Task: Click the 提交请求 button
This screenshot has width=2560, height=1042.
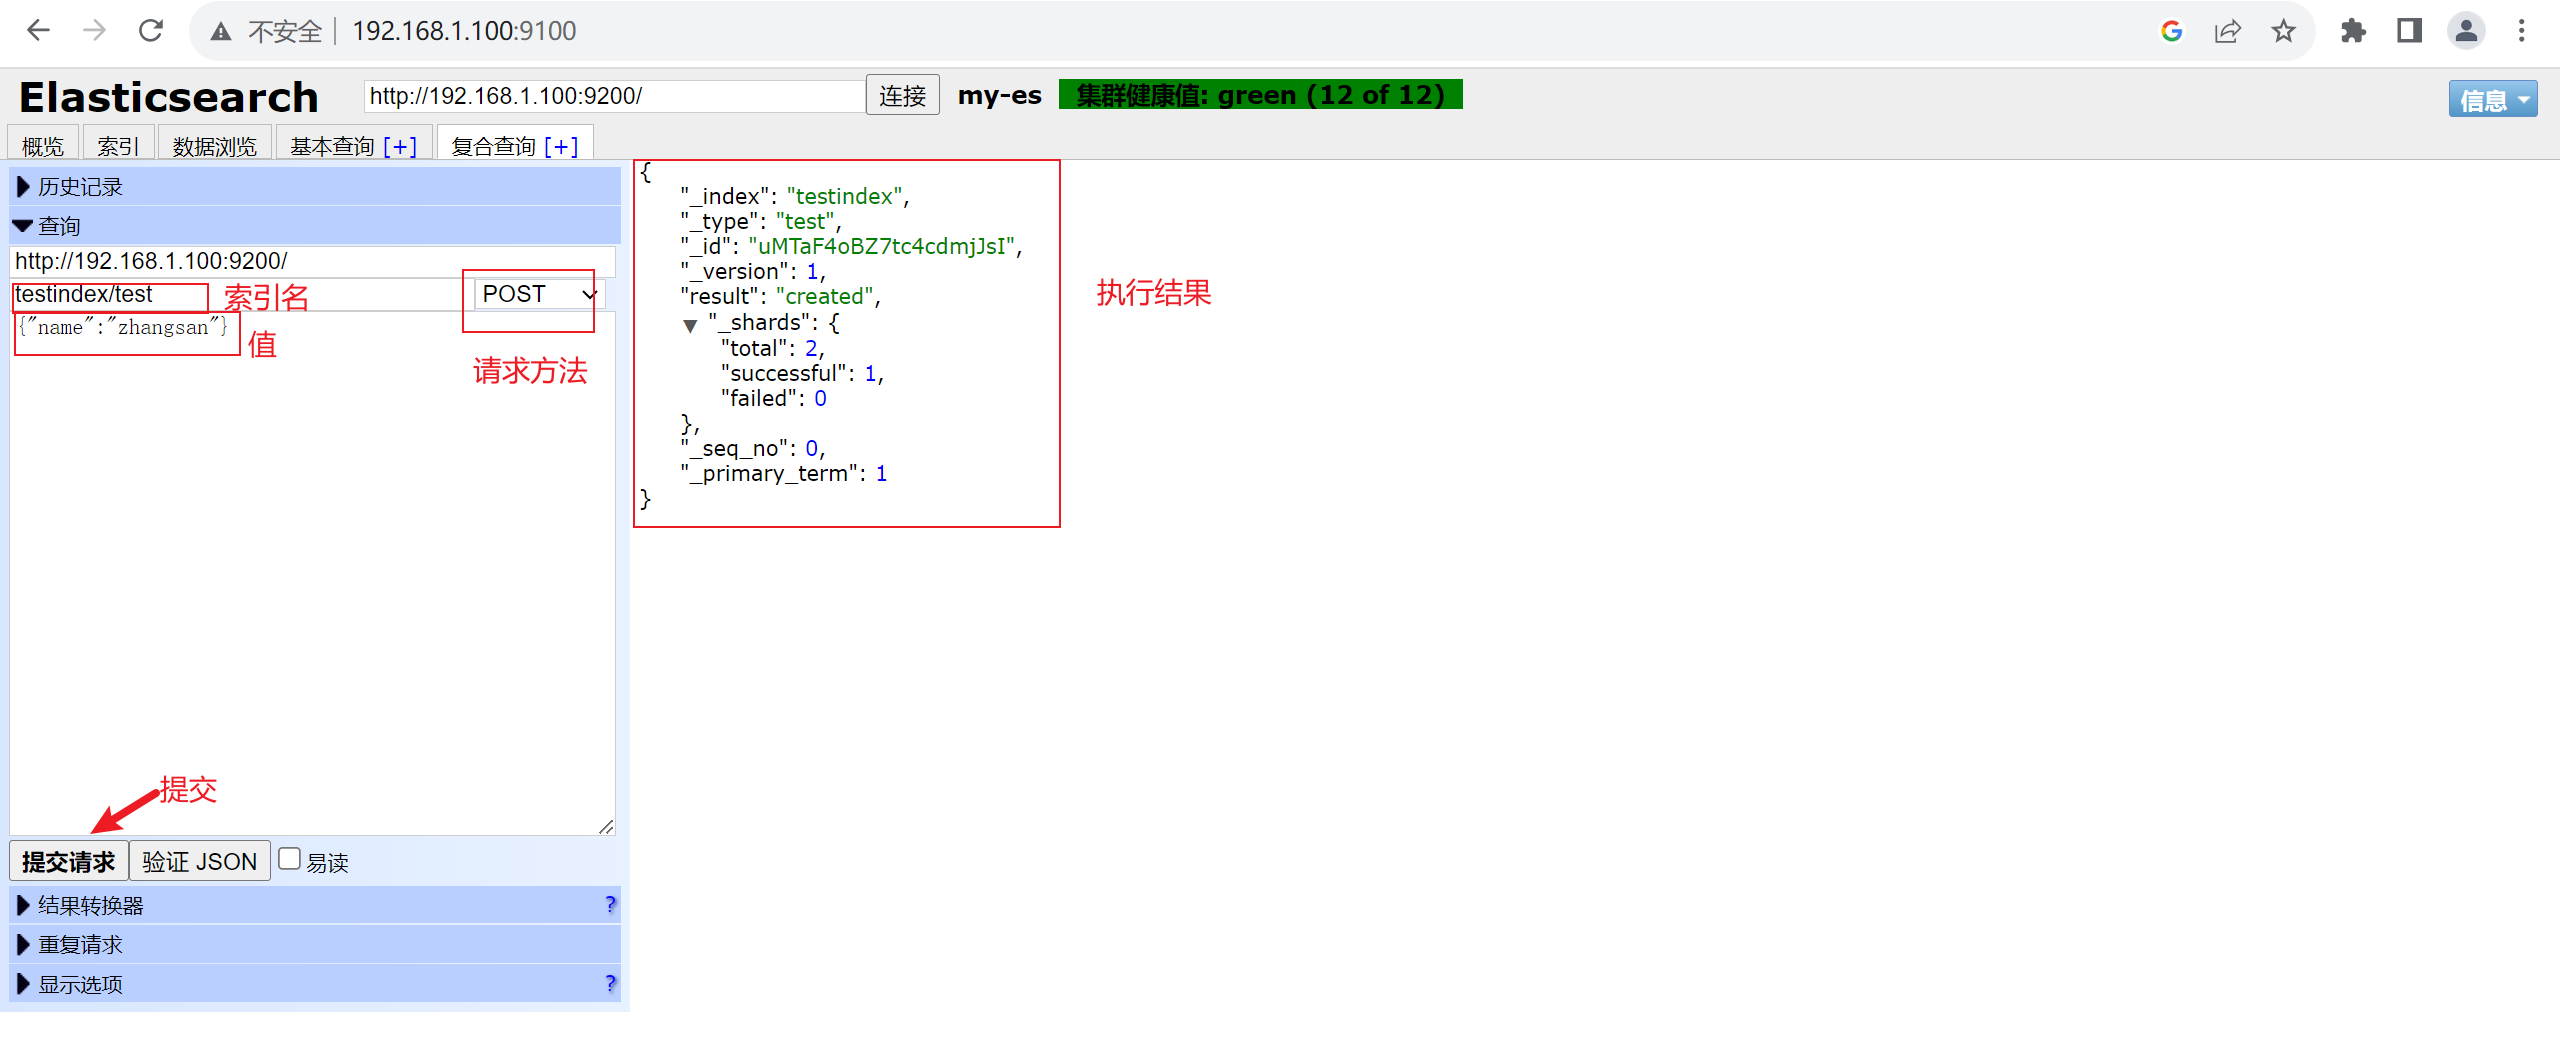Action: click(x=69, y=861)
